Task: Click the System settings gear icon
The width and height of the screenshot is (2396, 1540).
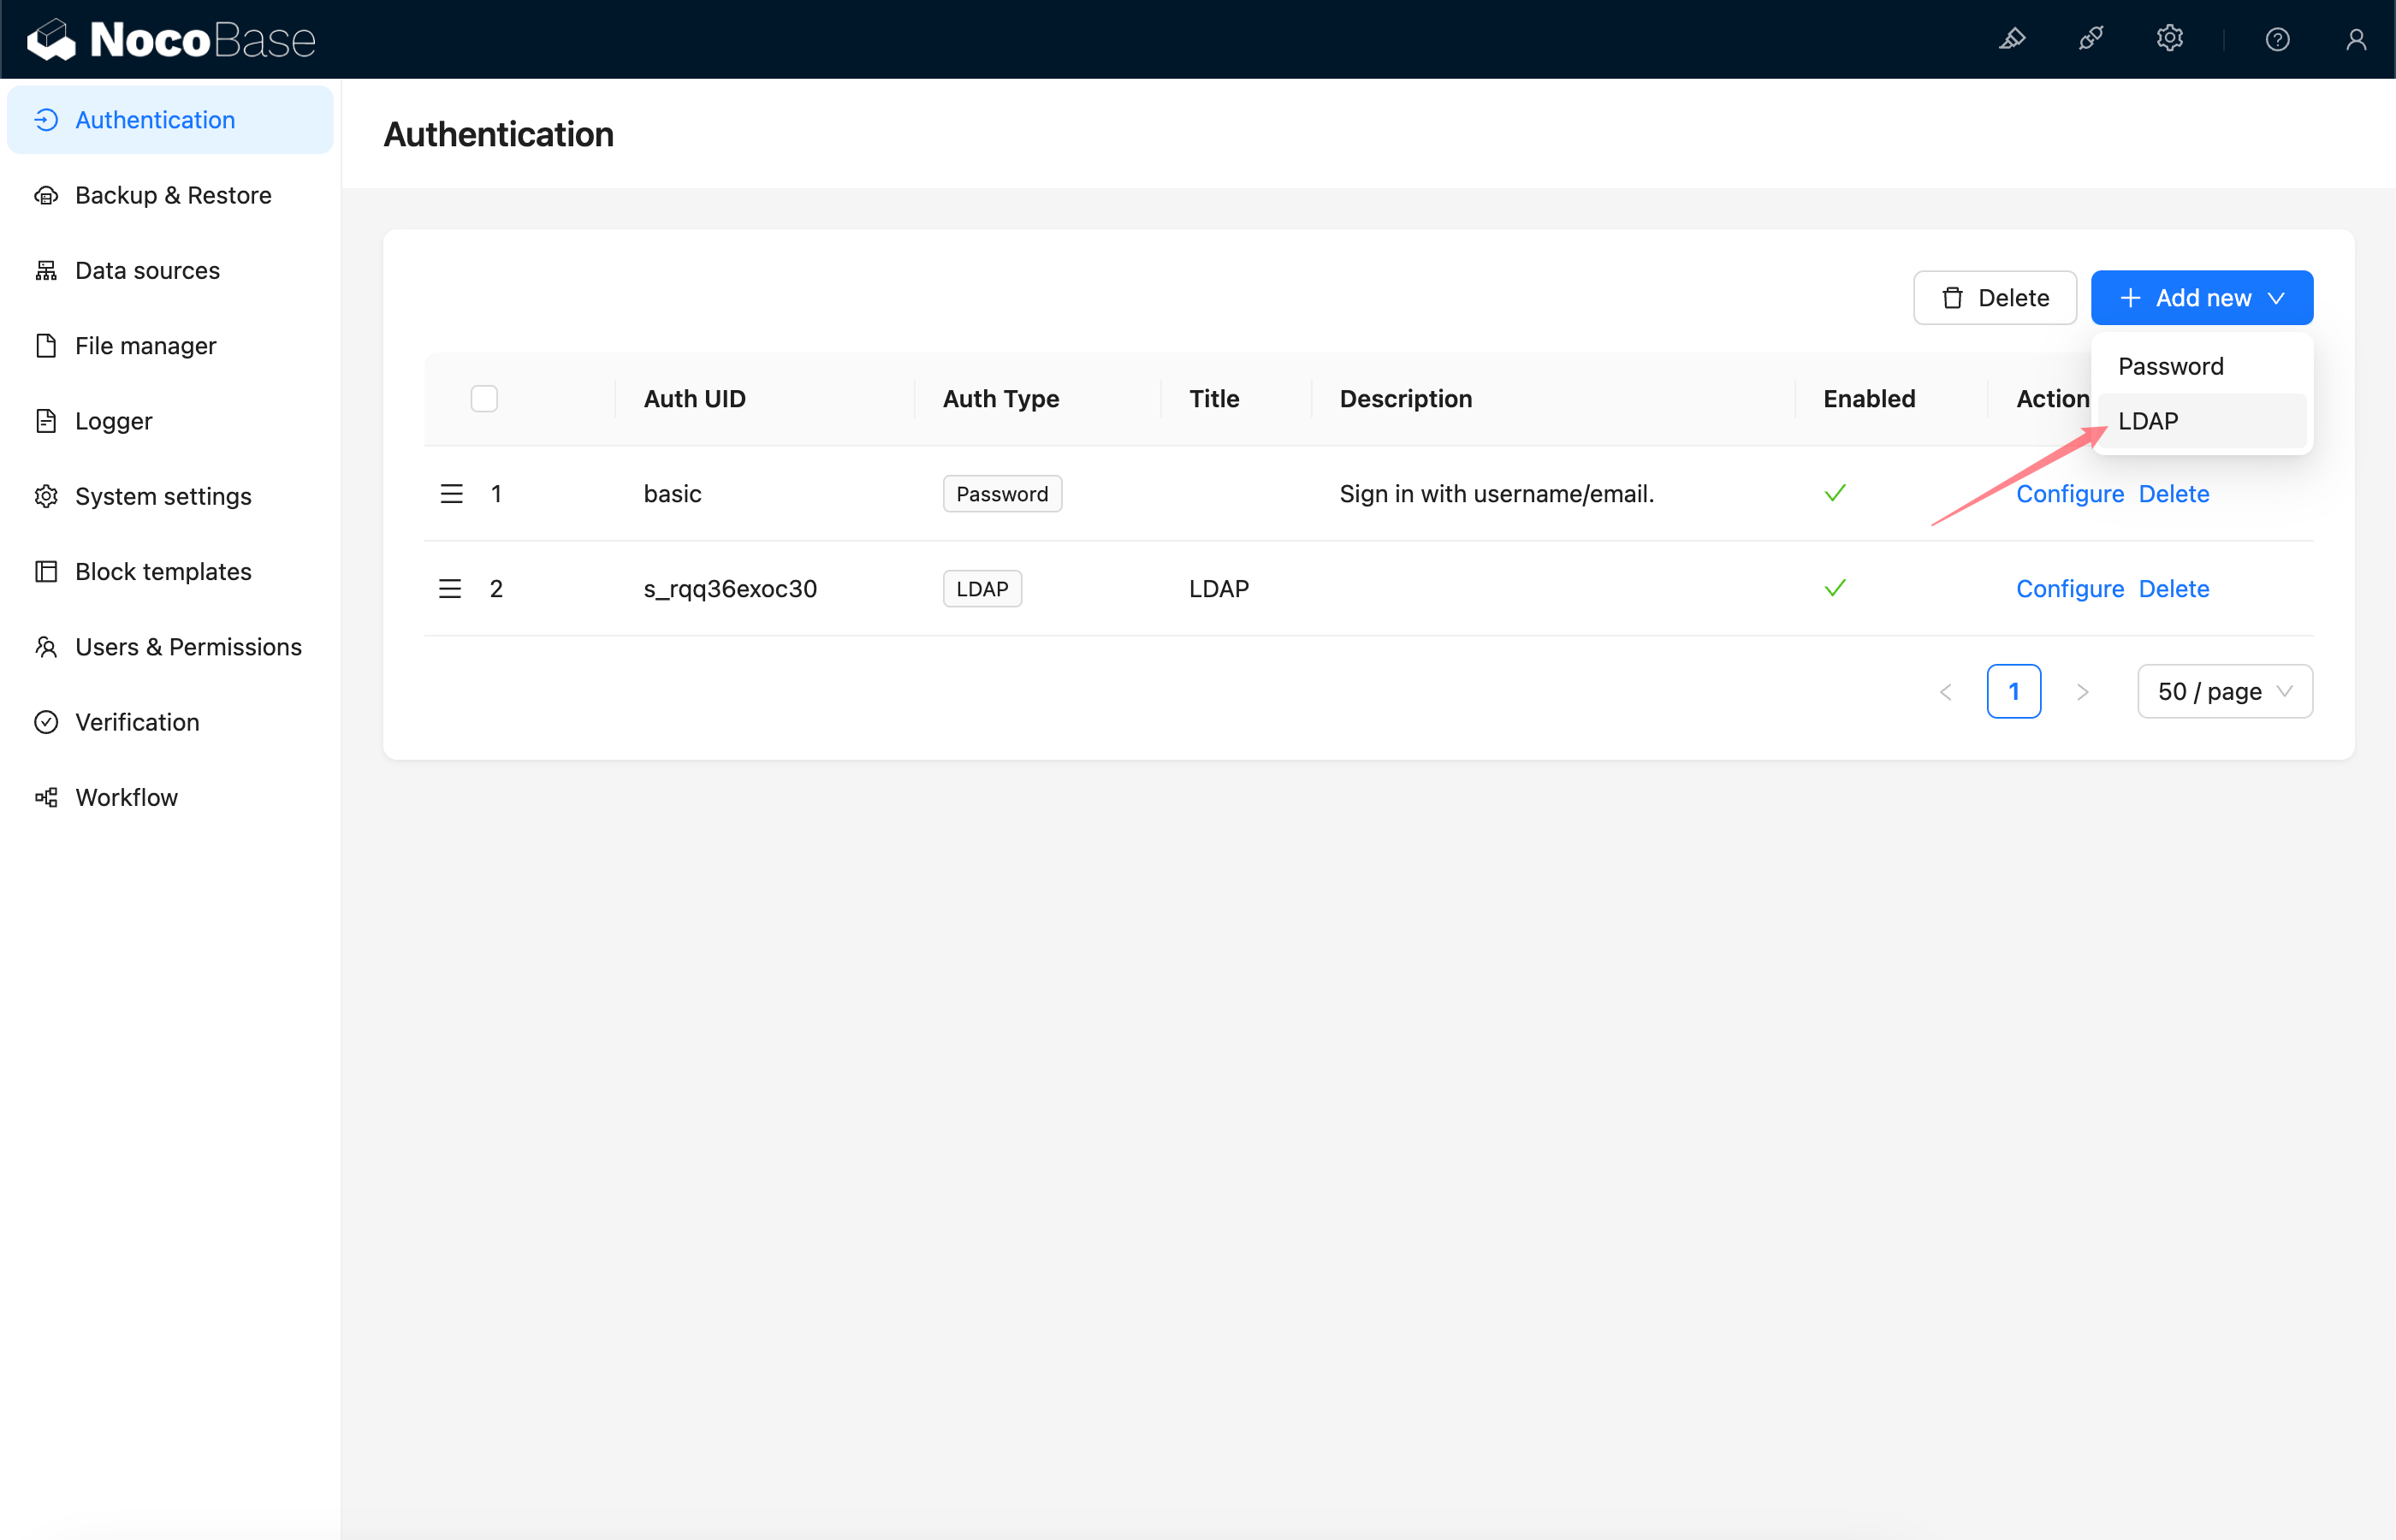Action: [46, 496]
